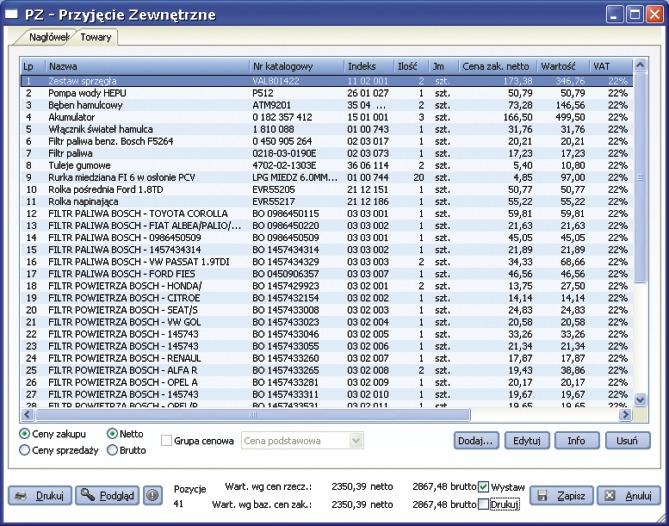Click the vertical scrollbar down arrow

point(640,400)
